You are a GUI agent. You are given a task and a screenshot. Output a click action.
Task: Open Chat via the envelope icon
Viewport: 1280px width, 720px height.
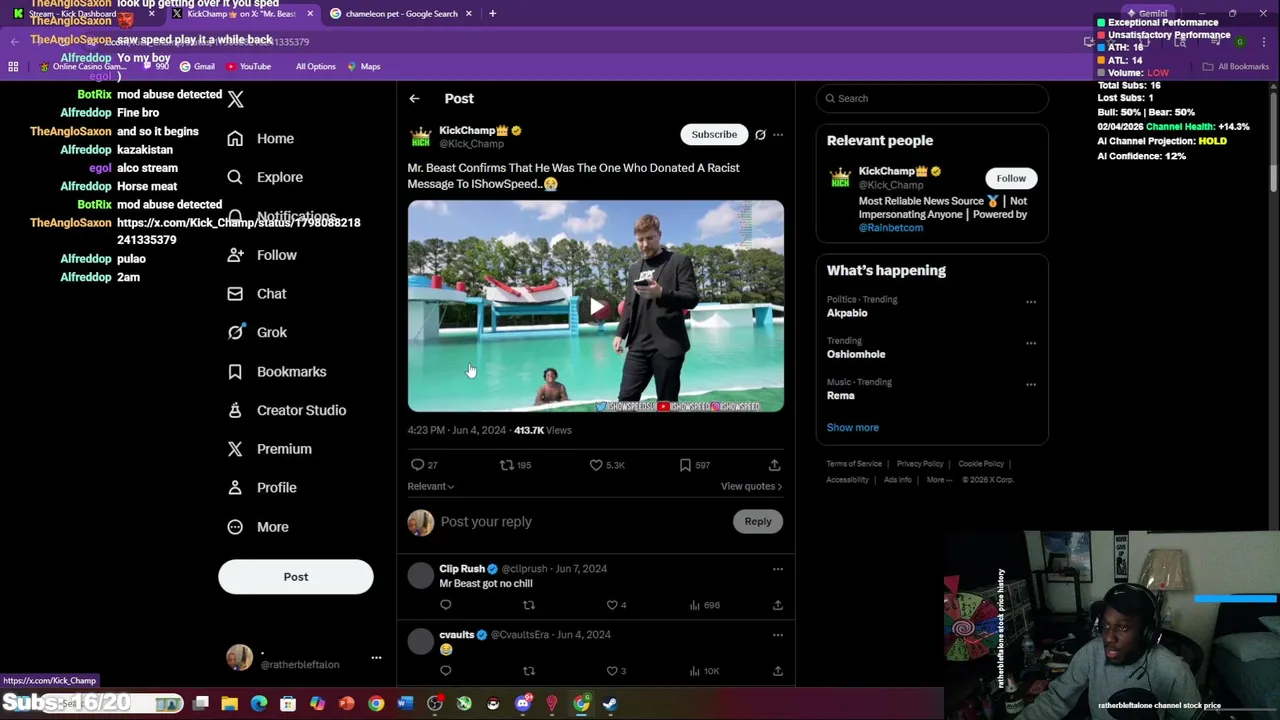pyautogui.click(x=235, y=294)
